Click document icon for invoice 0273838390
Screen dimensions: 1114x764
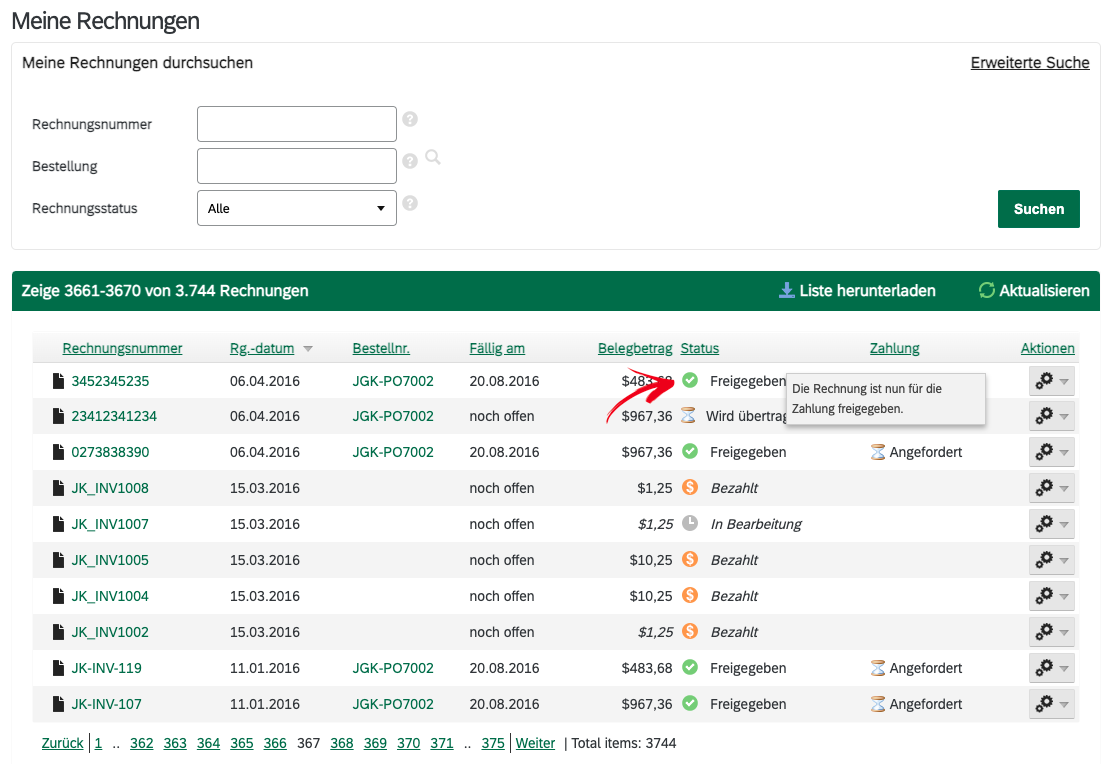pos(58,452)
